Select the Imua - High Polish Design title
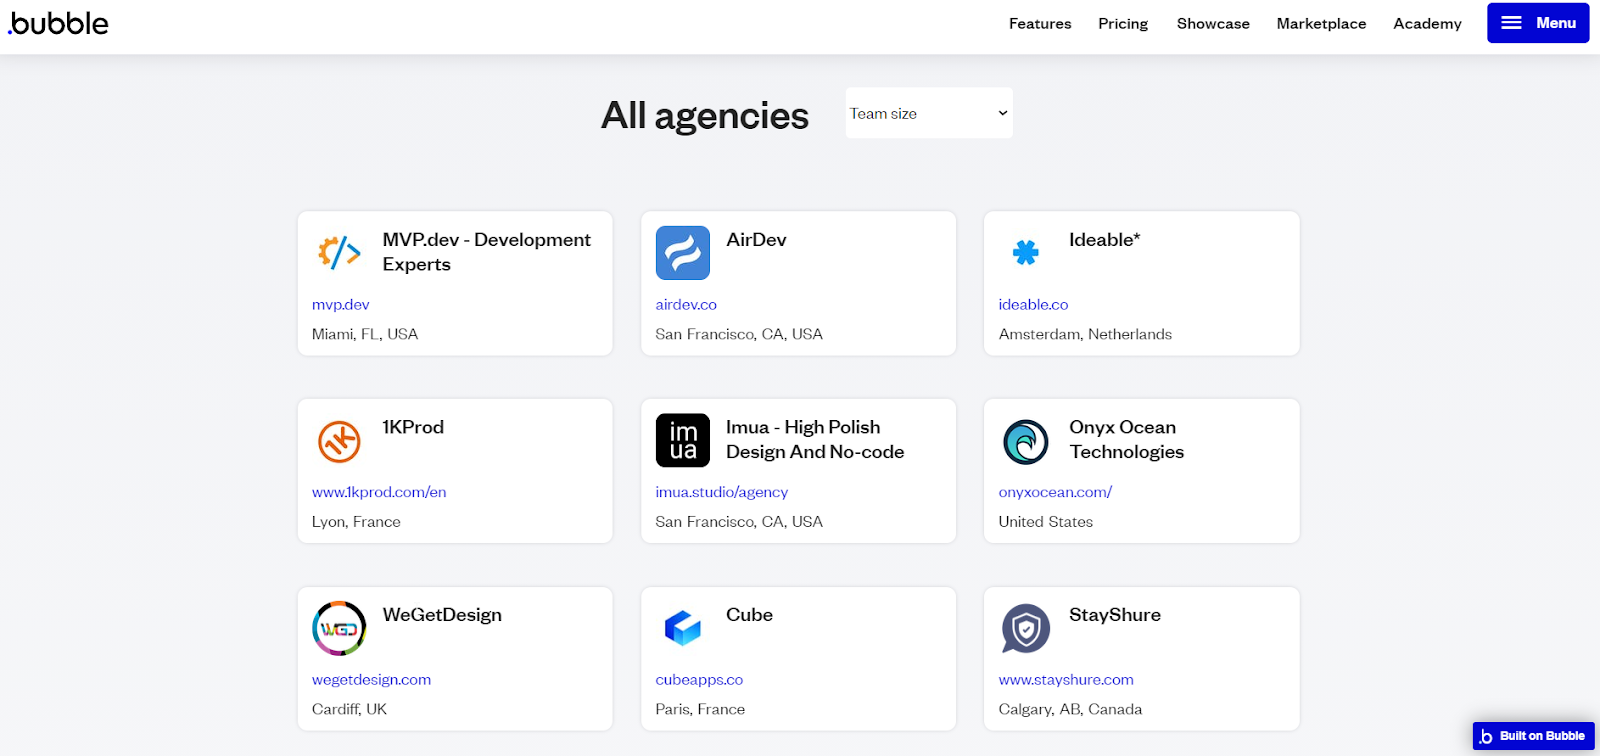Viewport: 1600px width, 756px height. [815, 439]
